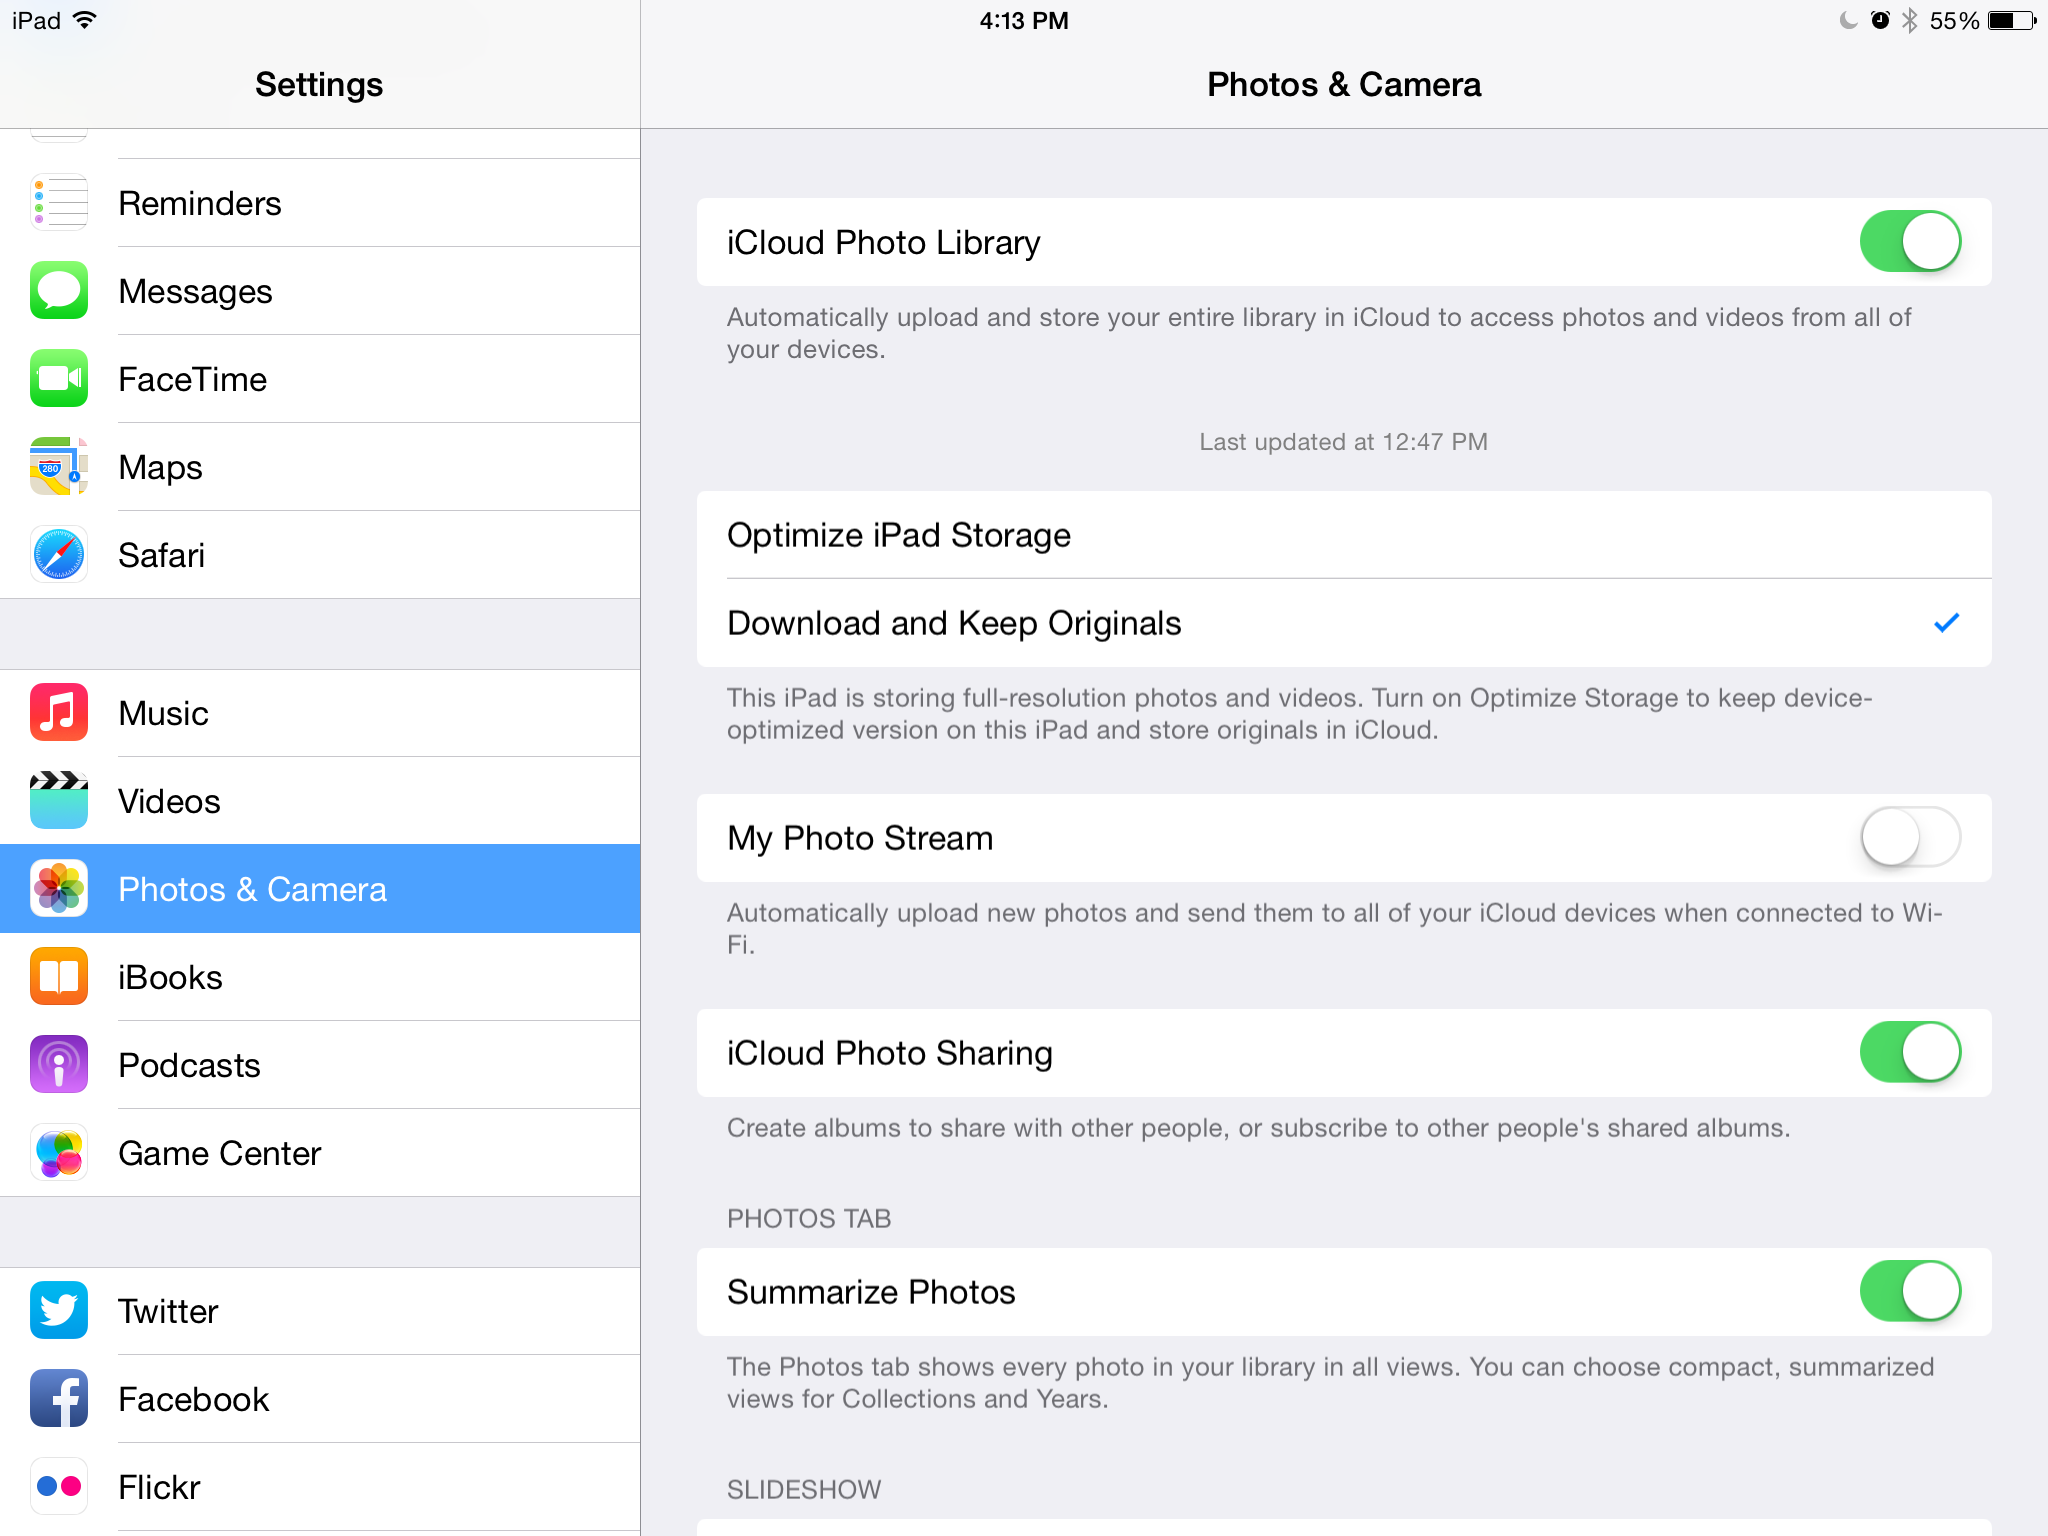This screenshot has height=1536, width=2048.
Task: Disable the iCloud Photo Library switch
Action: (1910, 242)
